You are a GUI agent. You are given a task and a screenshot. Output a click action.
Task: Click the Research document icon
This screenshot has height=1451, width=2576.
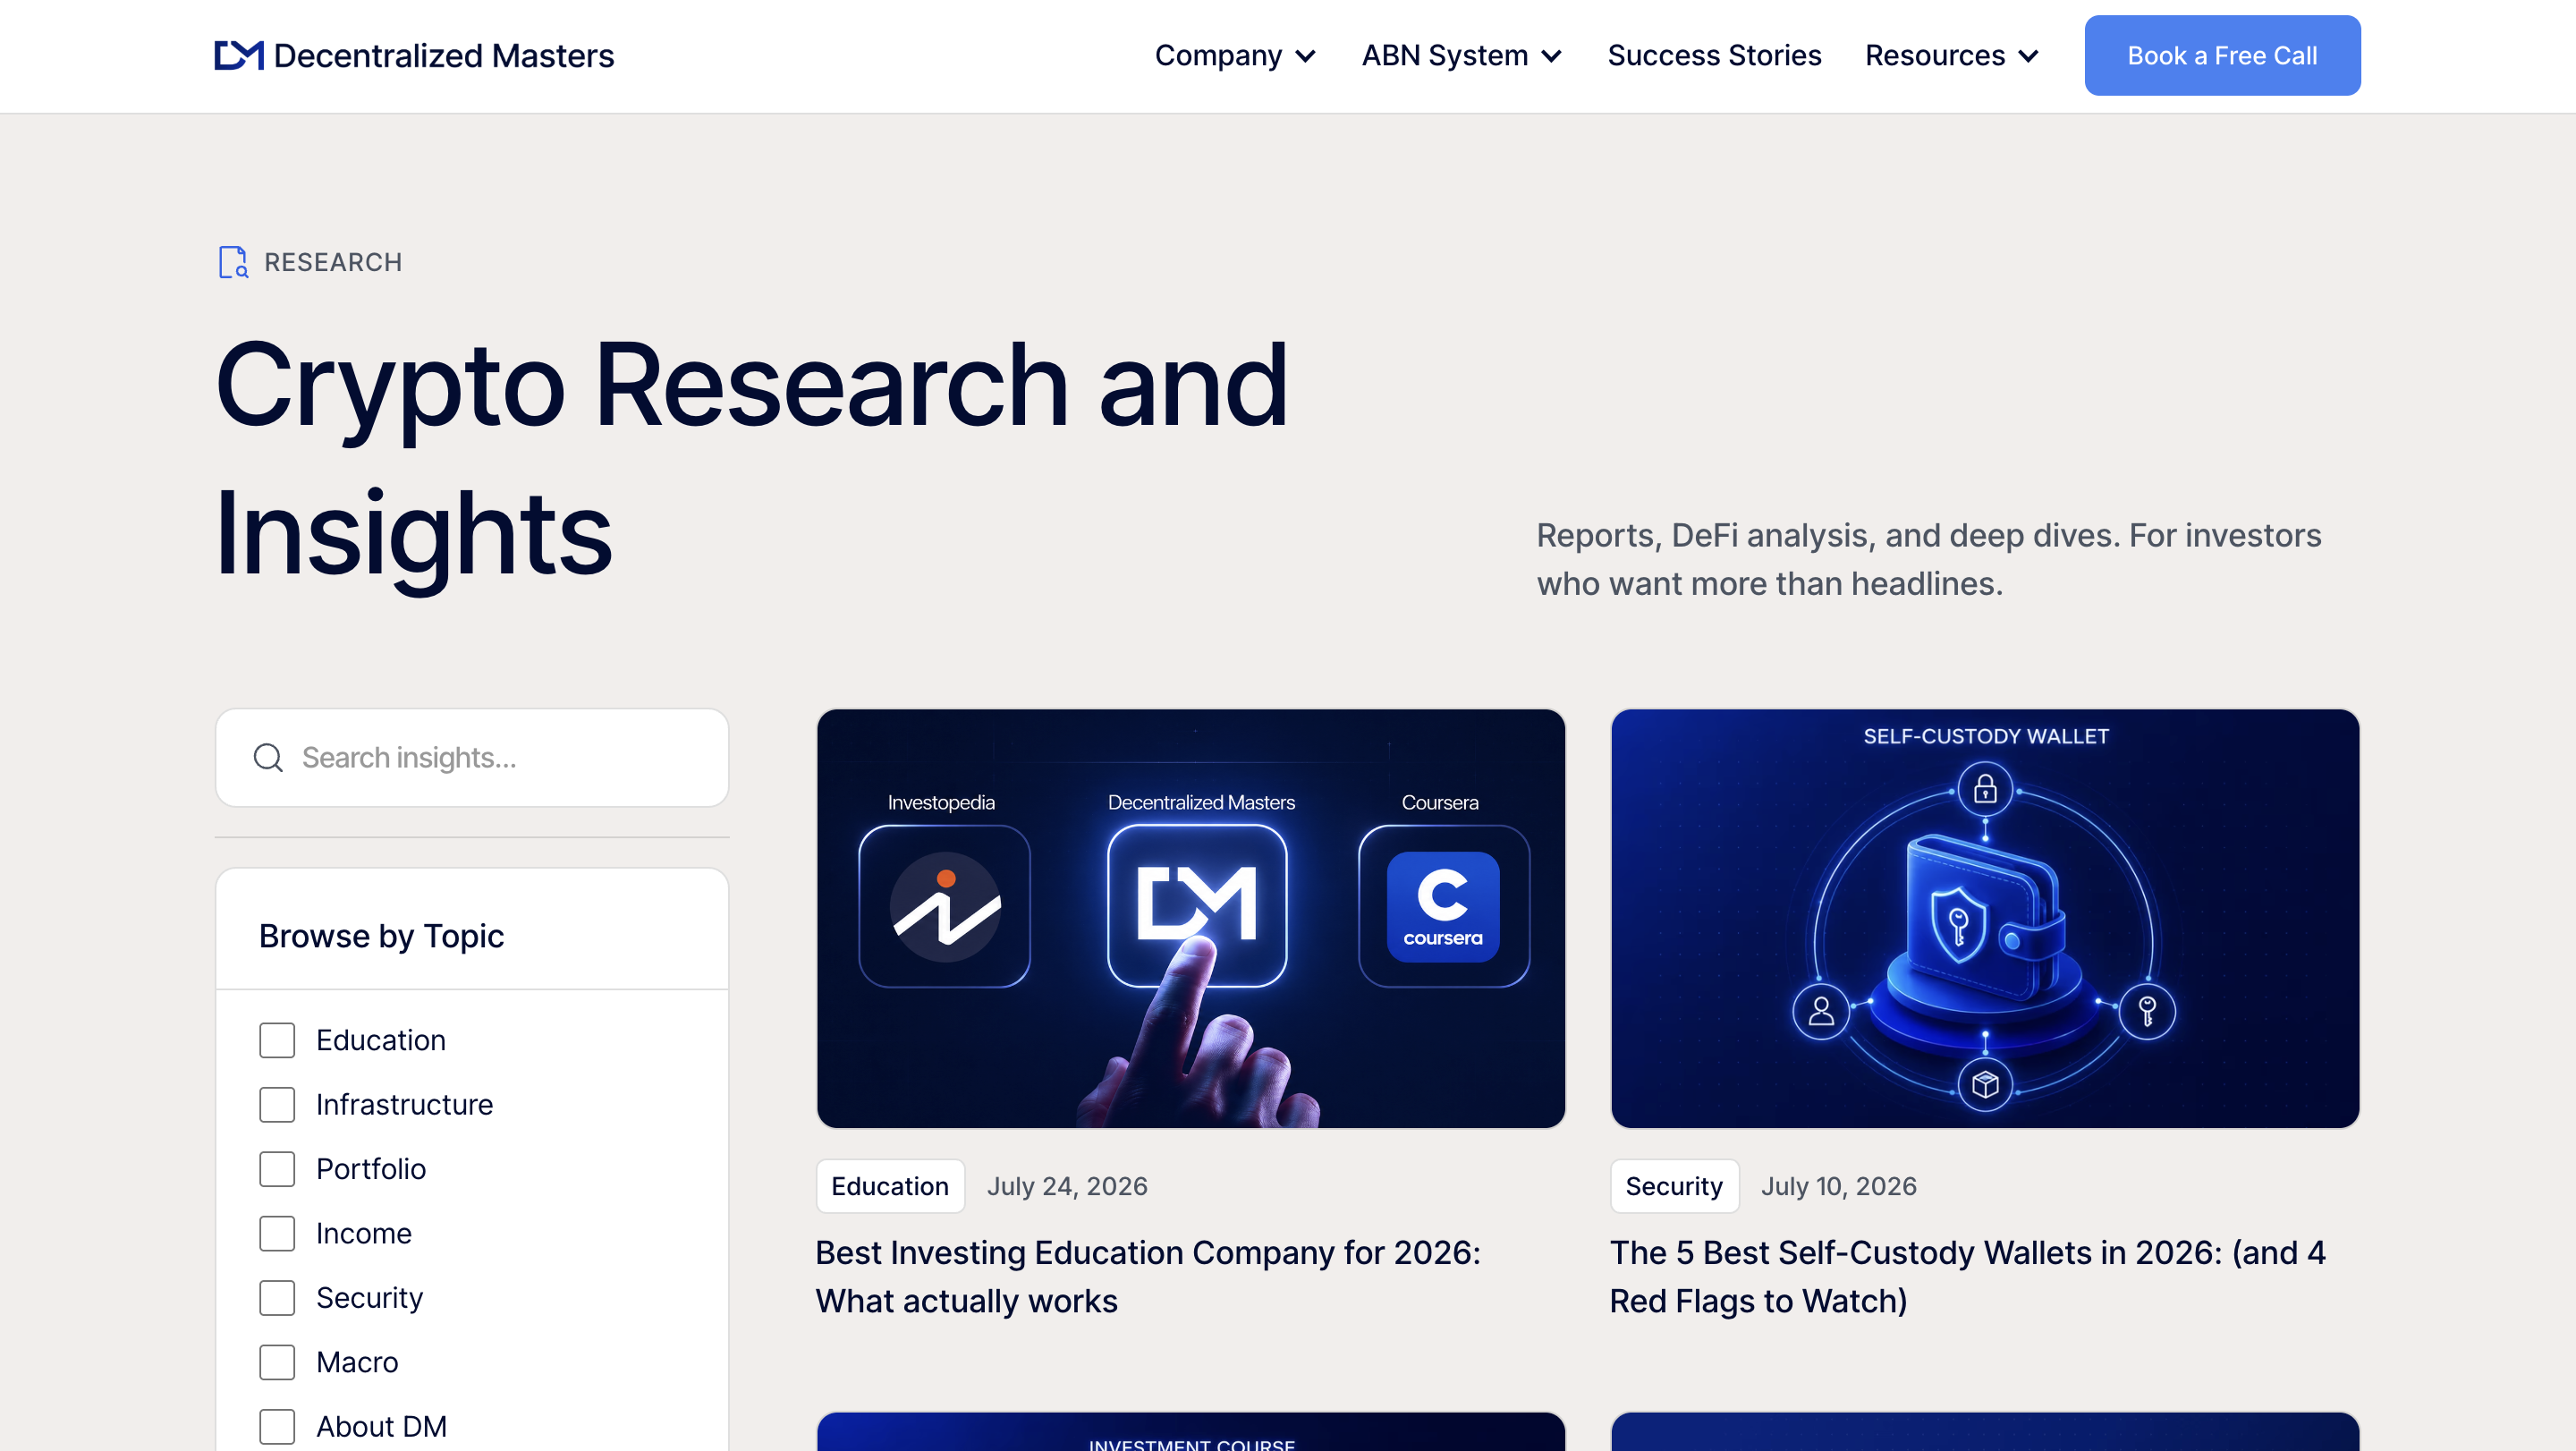(x=233, y=262)
